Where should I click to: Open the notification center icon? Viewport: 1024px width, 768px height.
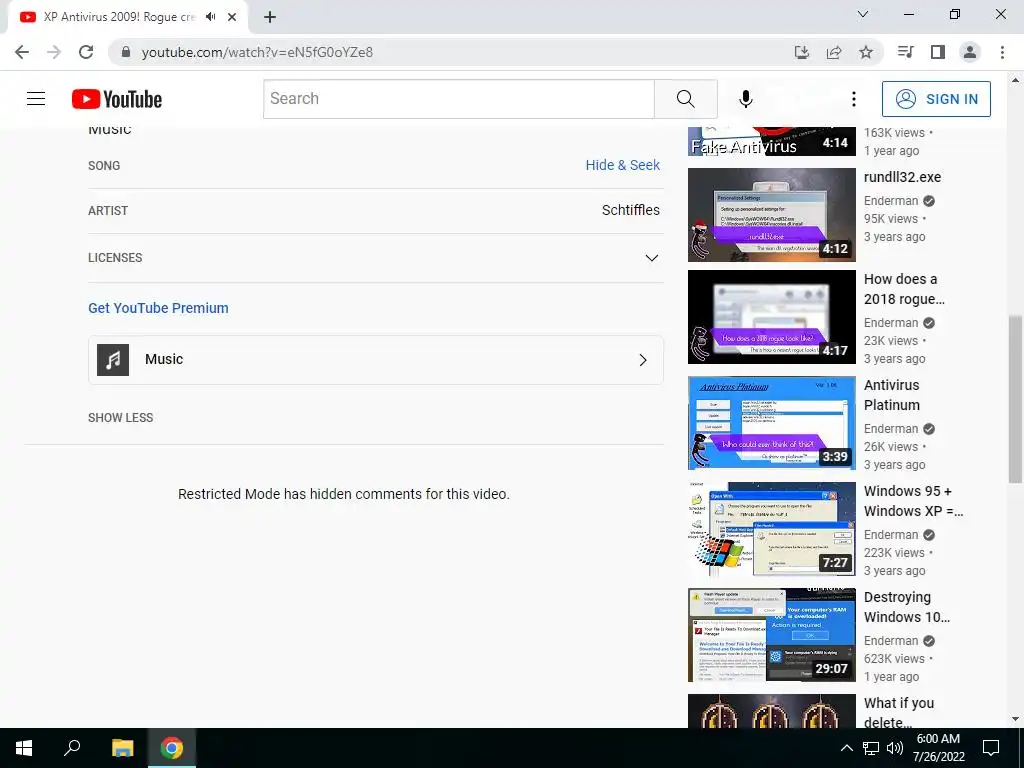[991, 748]
